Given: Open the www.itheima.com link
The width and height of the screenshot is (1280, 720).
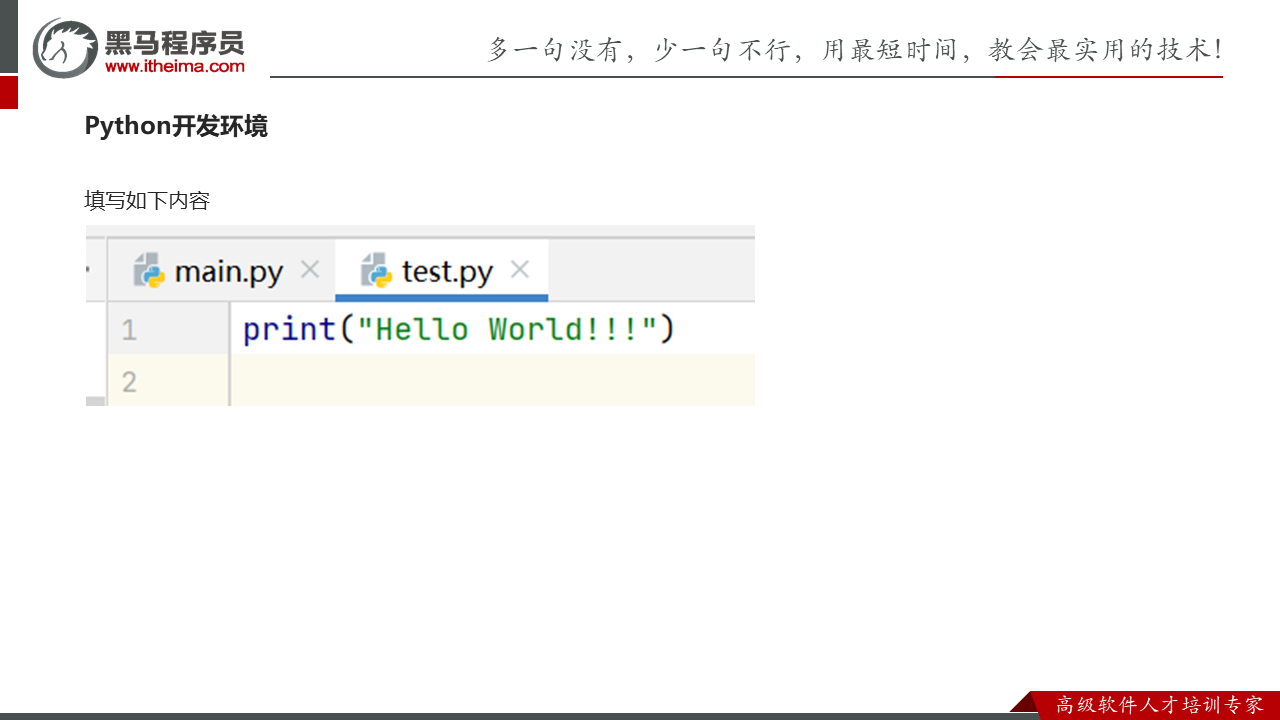Looking at the screenshot, I should coord(174,66).
